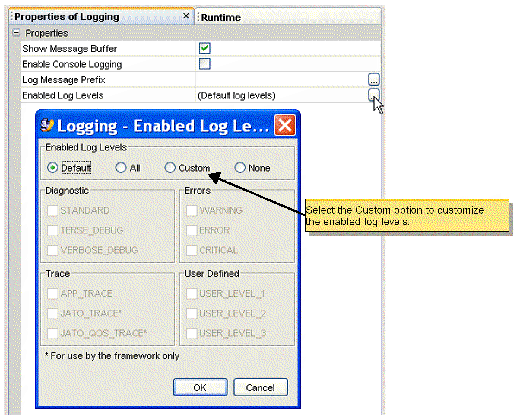Check the STANDARD diagnostic checkbox
This screenshot has height=420, width=521.
[53, 210]
